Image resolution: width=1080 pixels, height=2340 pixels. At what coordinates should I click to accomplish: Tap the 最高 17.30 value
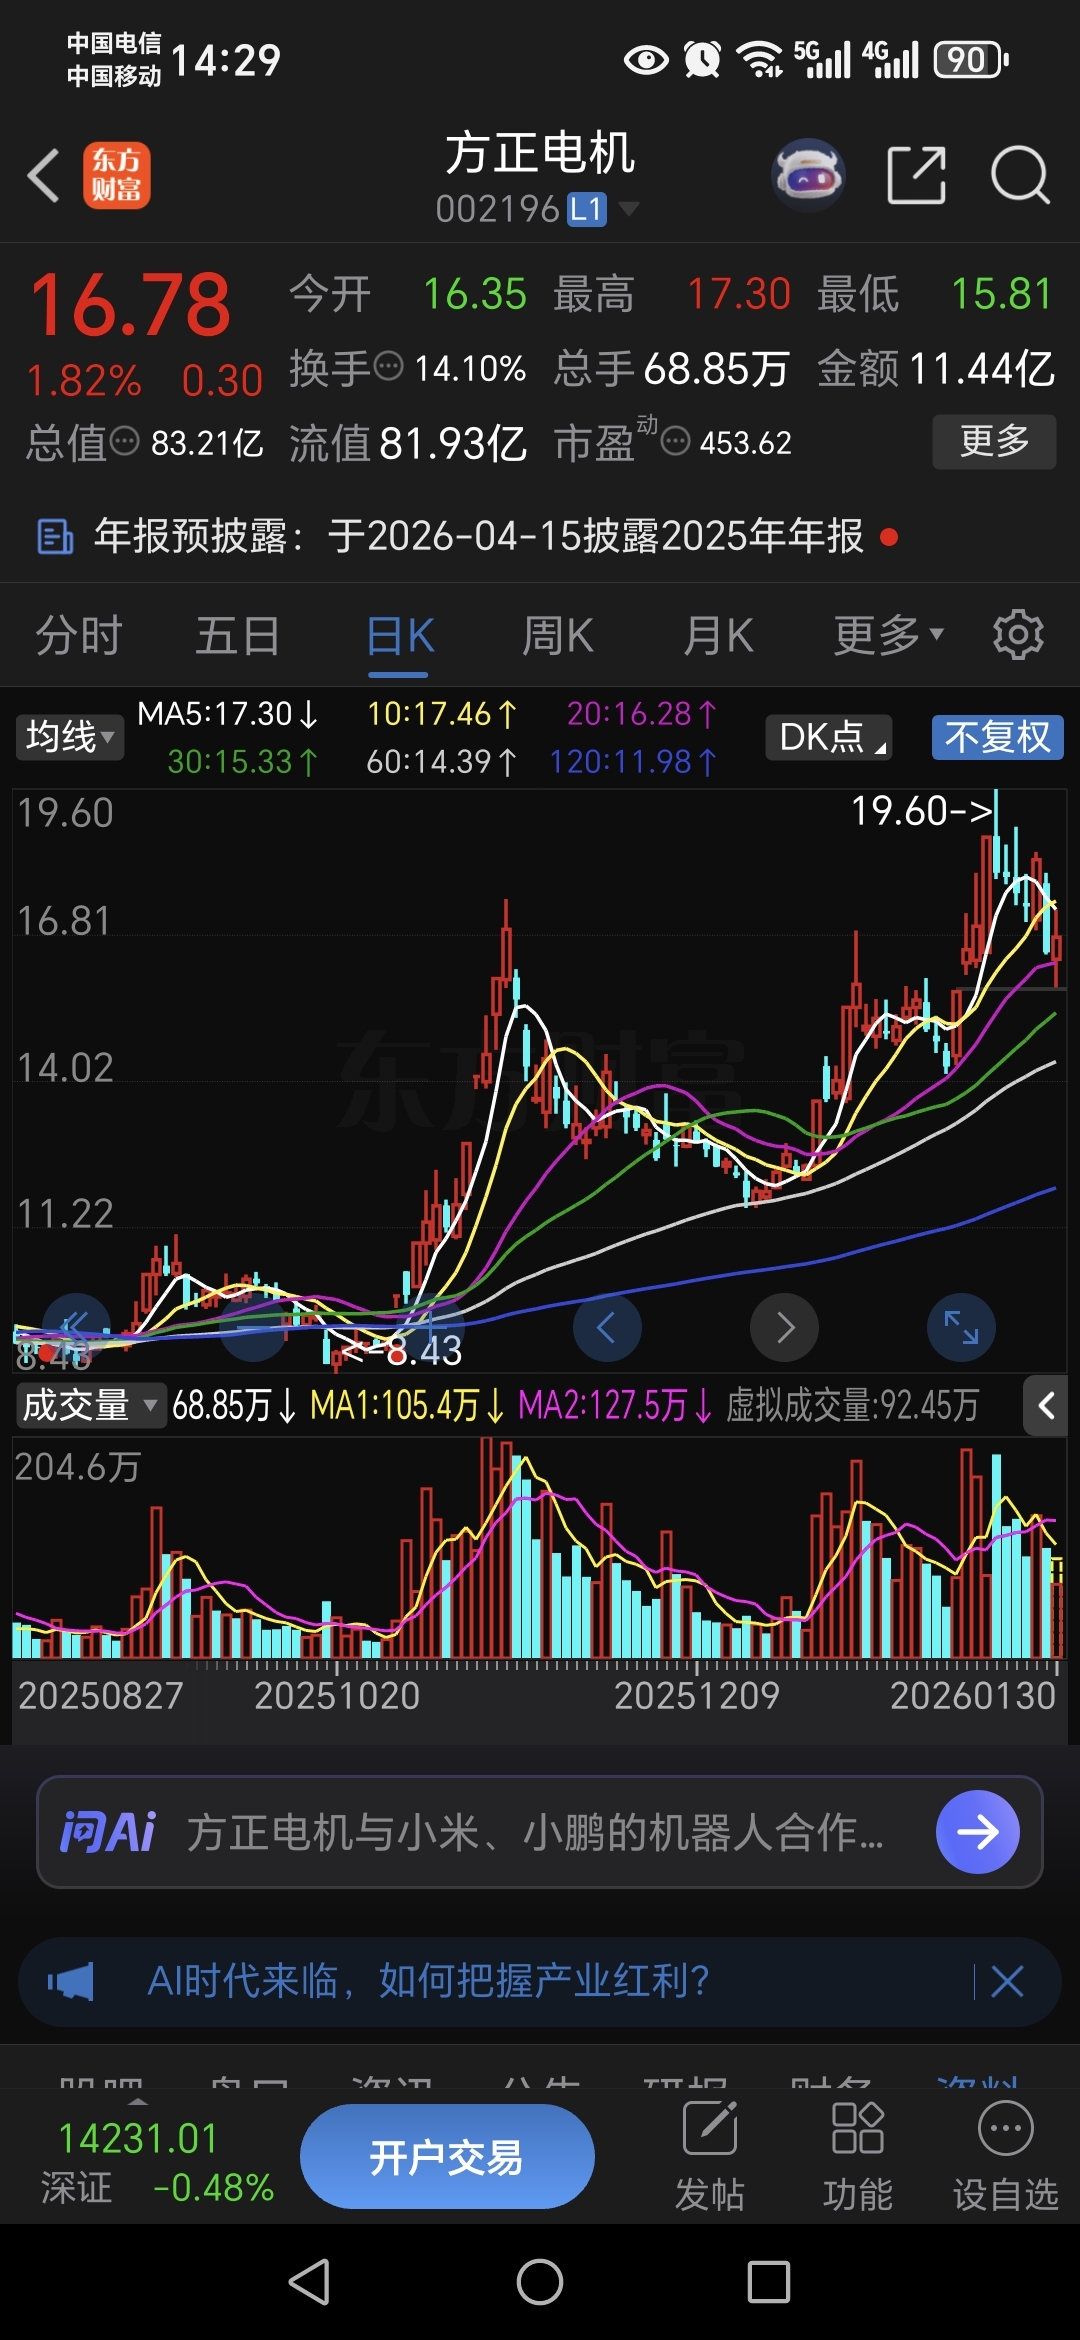(739, 294)
